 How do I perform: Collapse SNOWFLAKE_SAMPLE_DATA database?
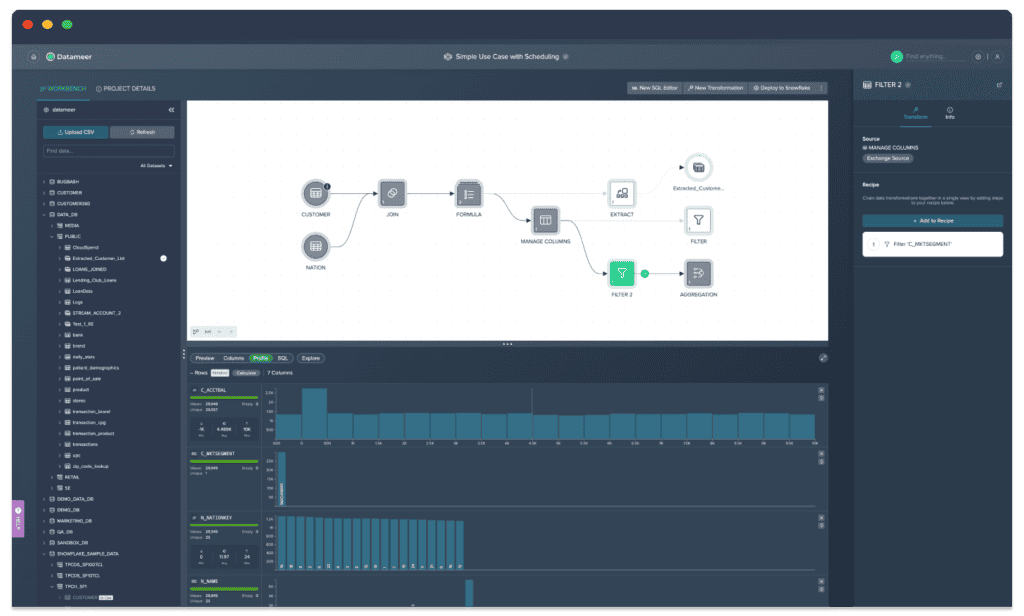(x=44, y=554)
